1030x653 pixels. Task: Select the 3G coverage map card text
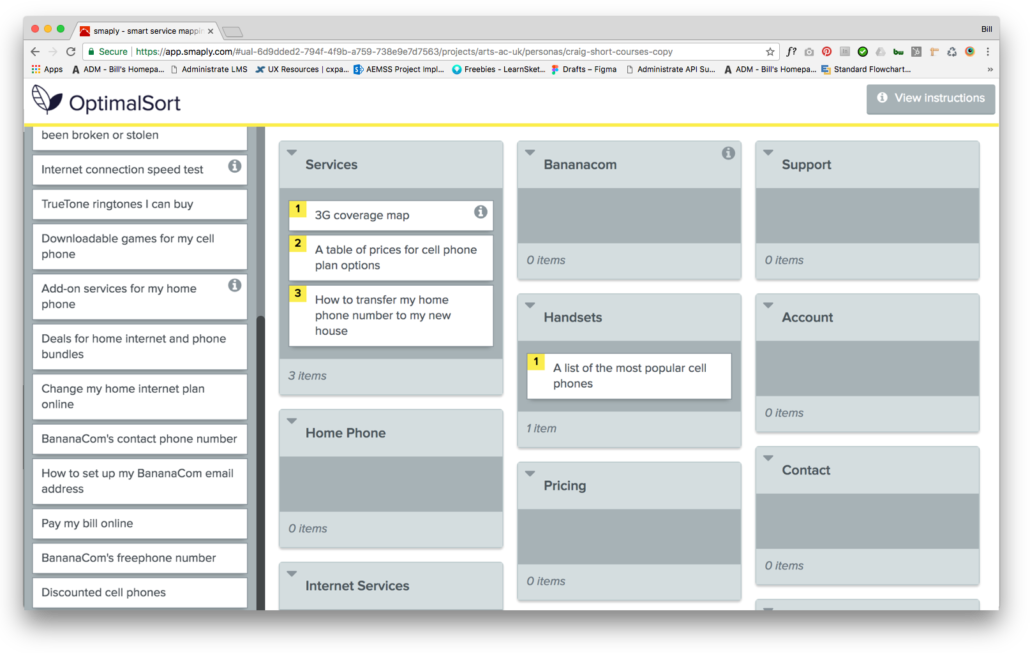coord(362,215)
